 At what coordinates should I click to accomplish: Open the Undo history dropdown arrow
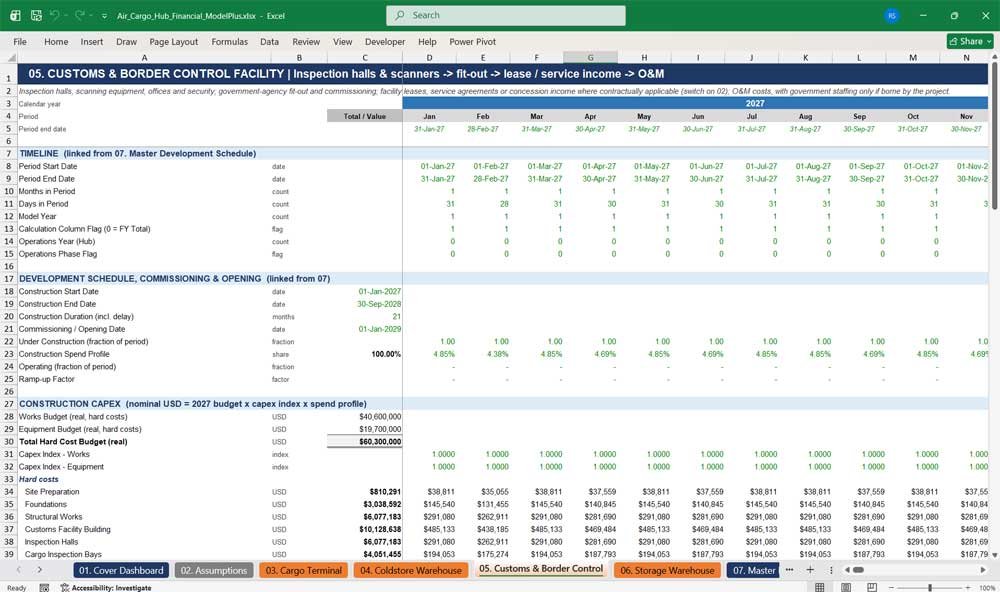pos(66,16)
